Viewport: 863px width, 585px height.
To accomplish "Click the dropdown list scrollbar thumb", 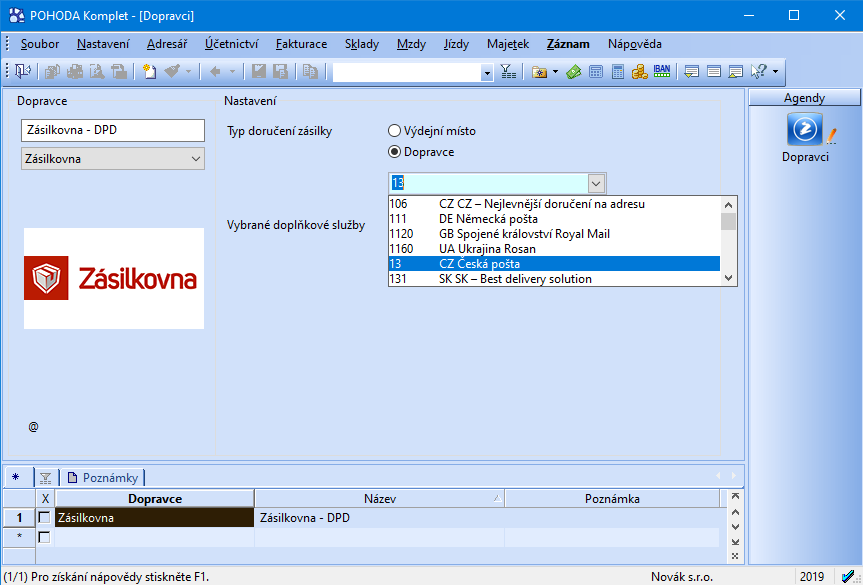I will tap(729, 221).
